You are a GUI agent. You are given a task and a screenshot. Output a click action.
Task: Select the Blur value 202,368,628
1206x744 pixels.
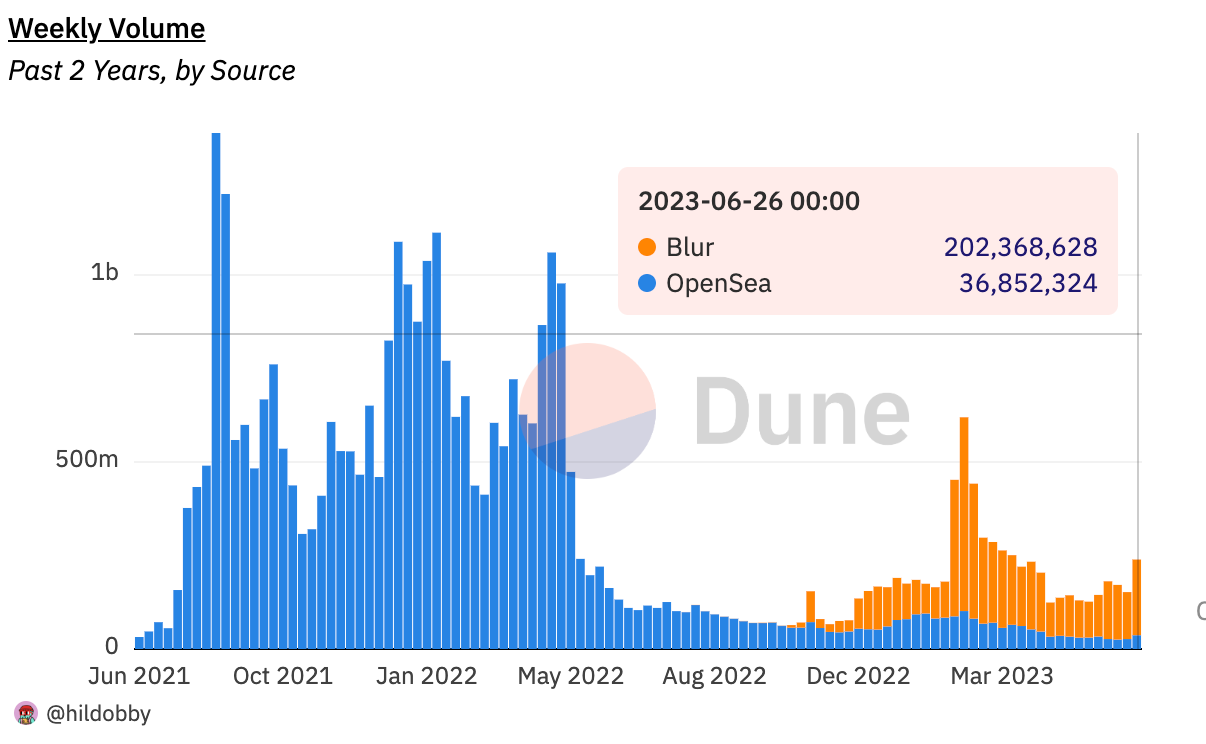[1020, 247]
